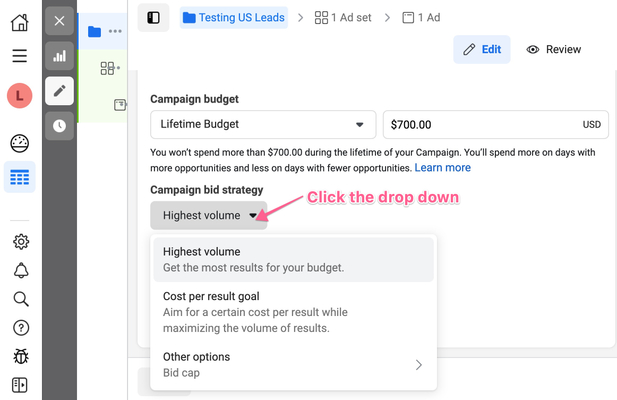Expand the Highest volume bid strategy dropdown
The height and width of the screenshot is (400, 617).
[209, 215]
